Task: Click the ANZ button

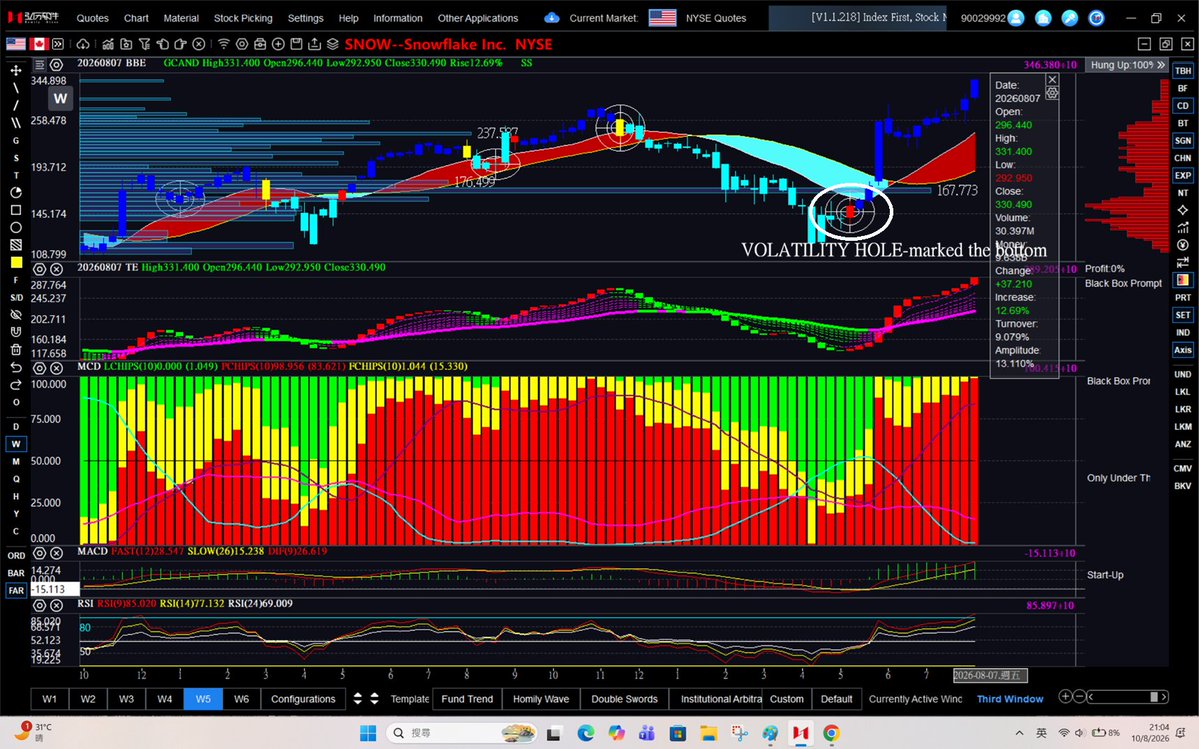Action: (x=1183, y=444)
